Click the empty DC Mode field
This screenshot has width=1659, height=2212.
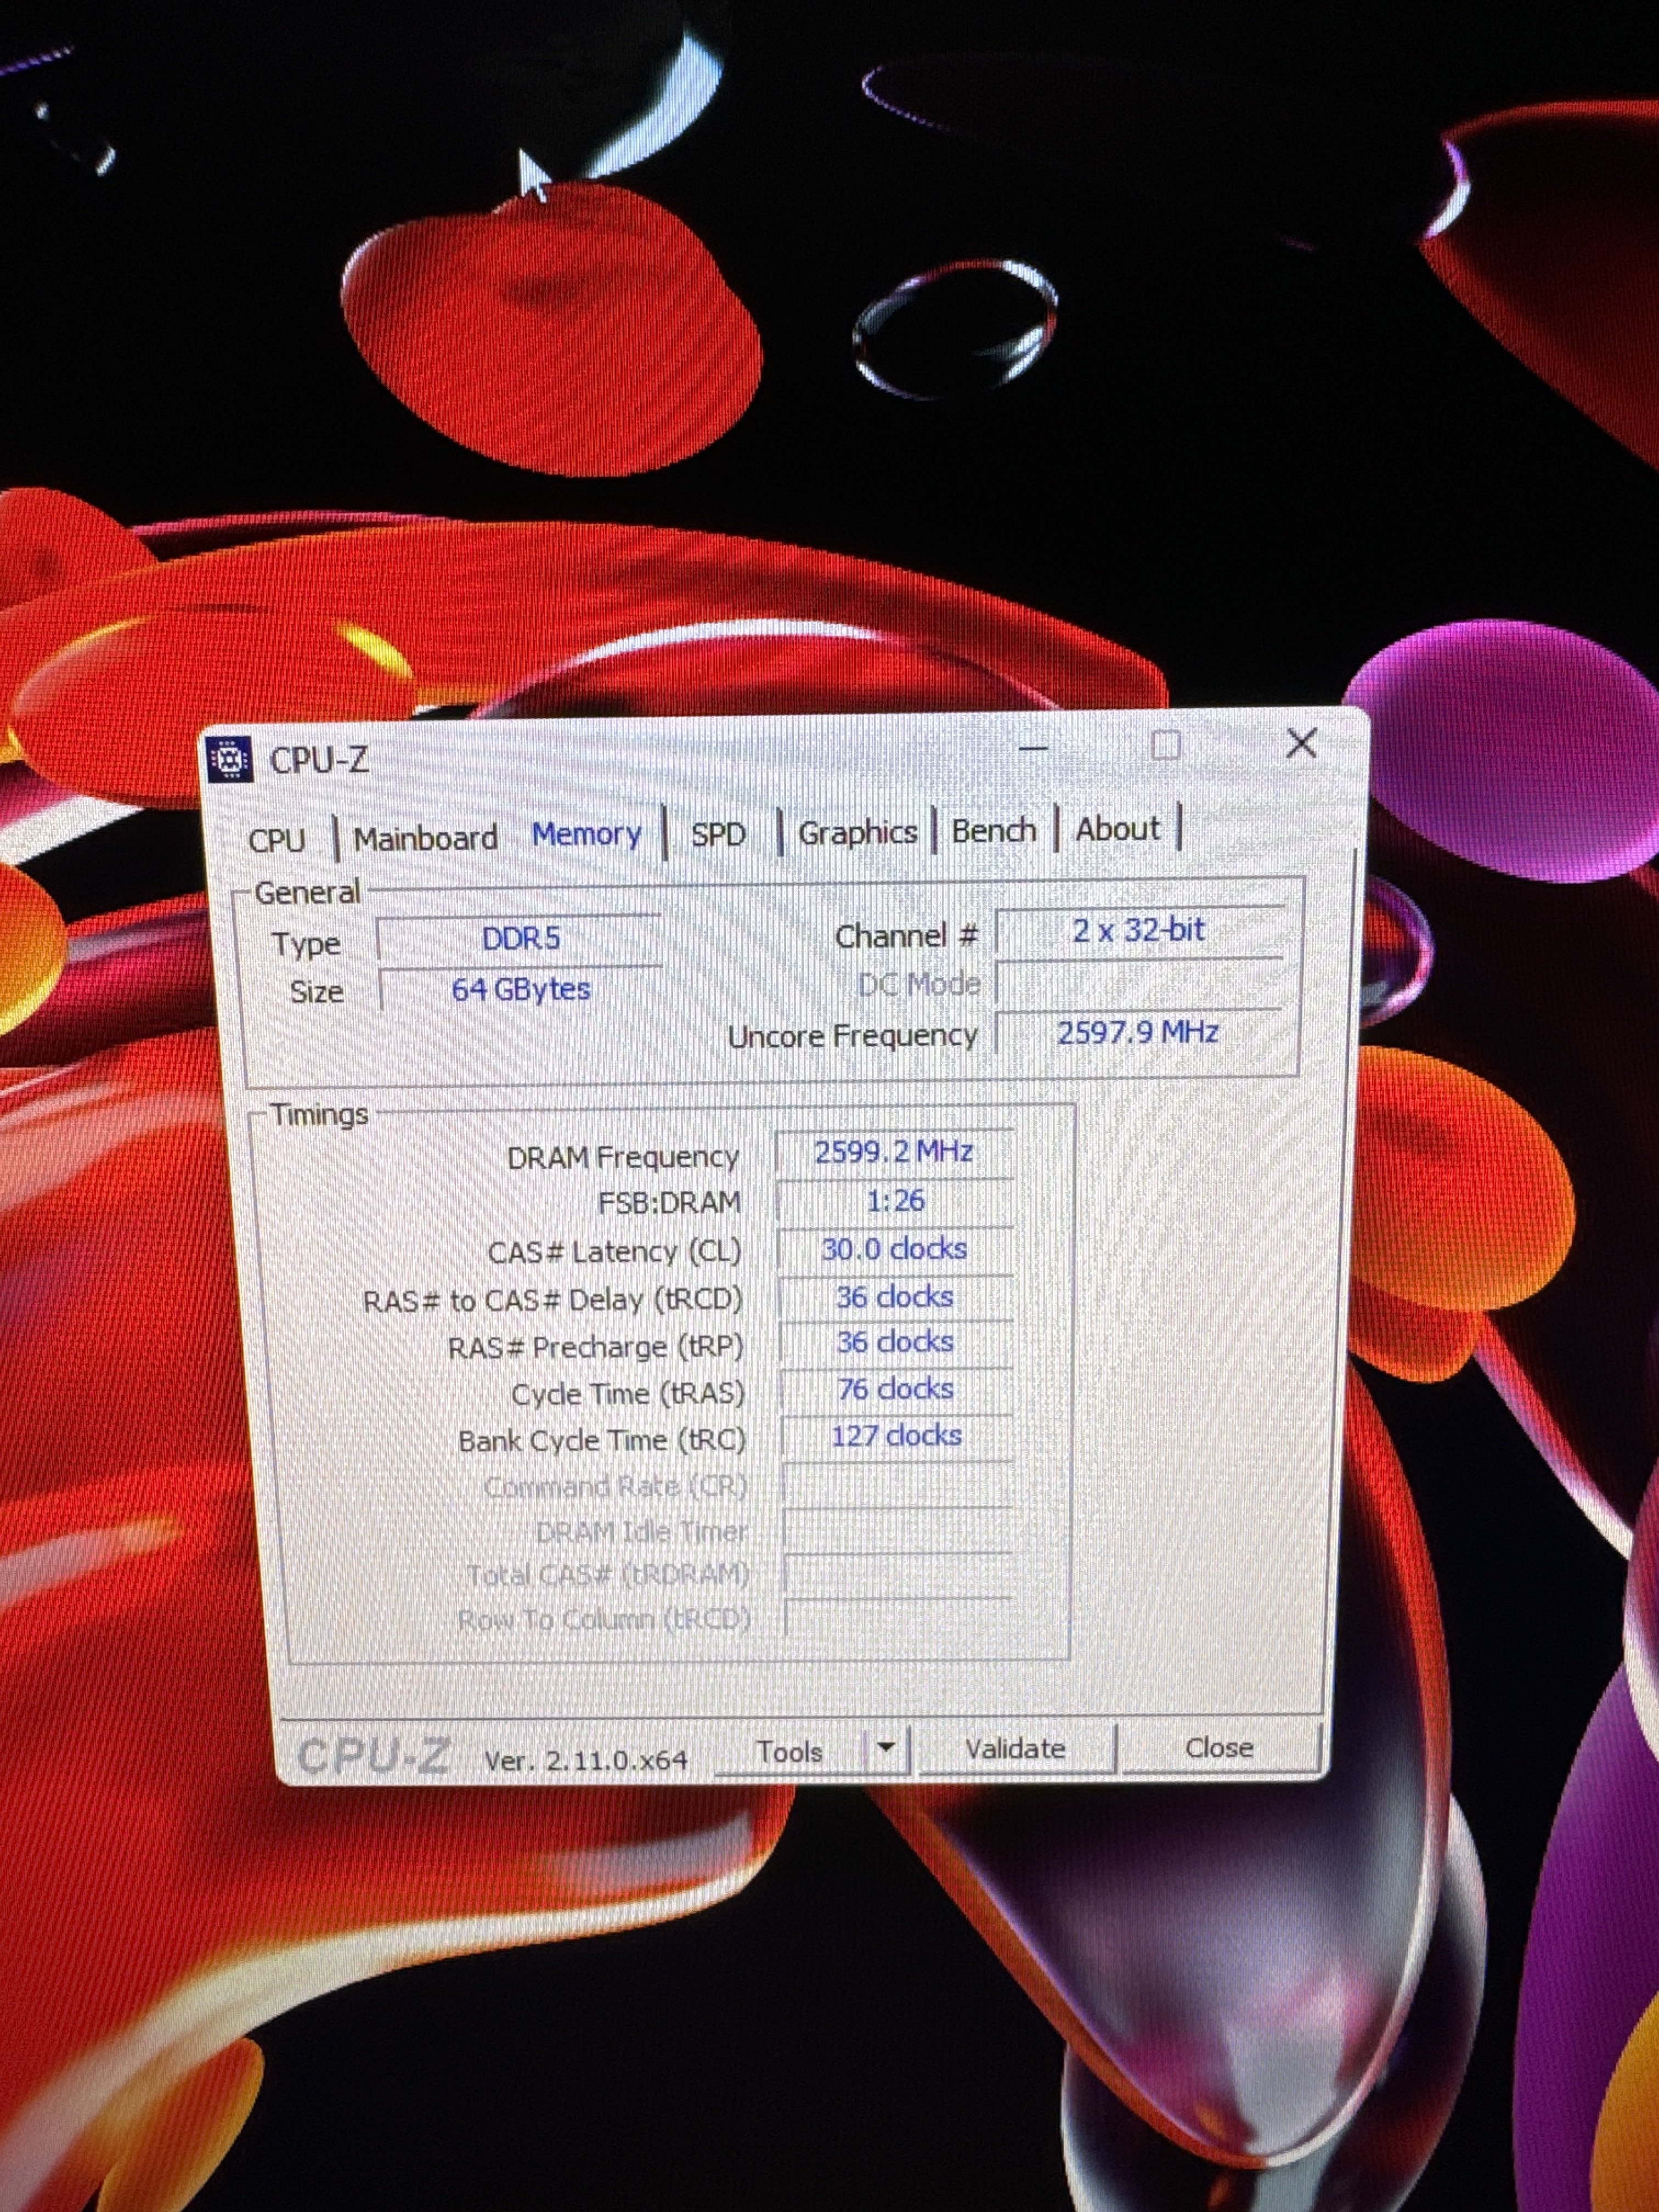1140,982
